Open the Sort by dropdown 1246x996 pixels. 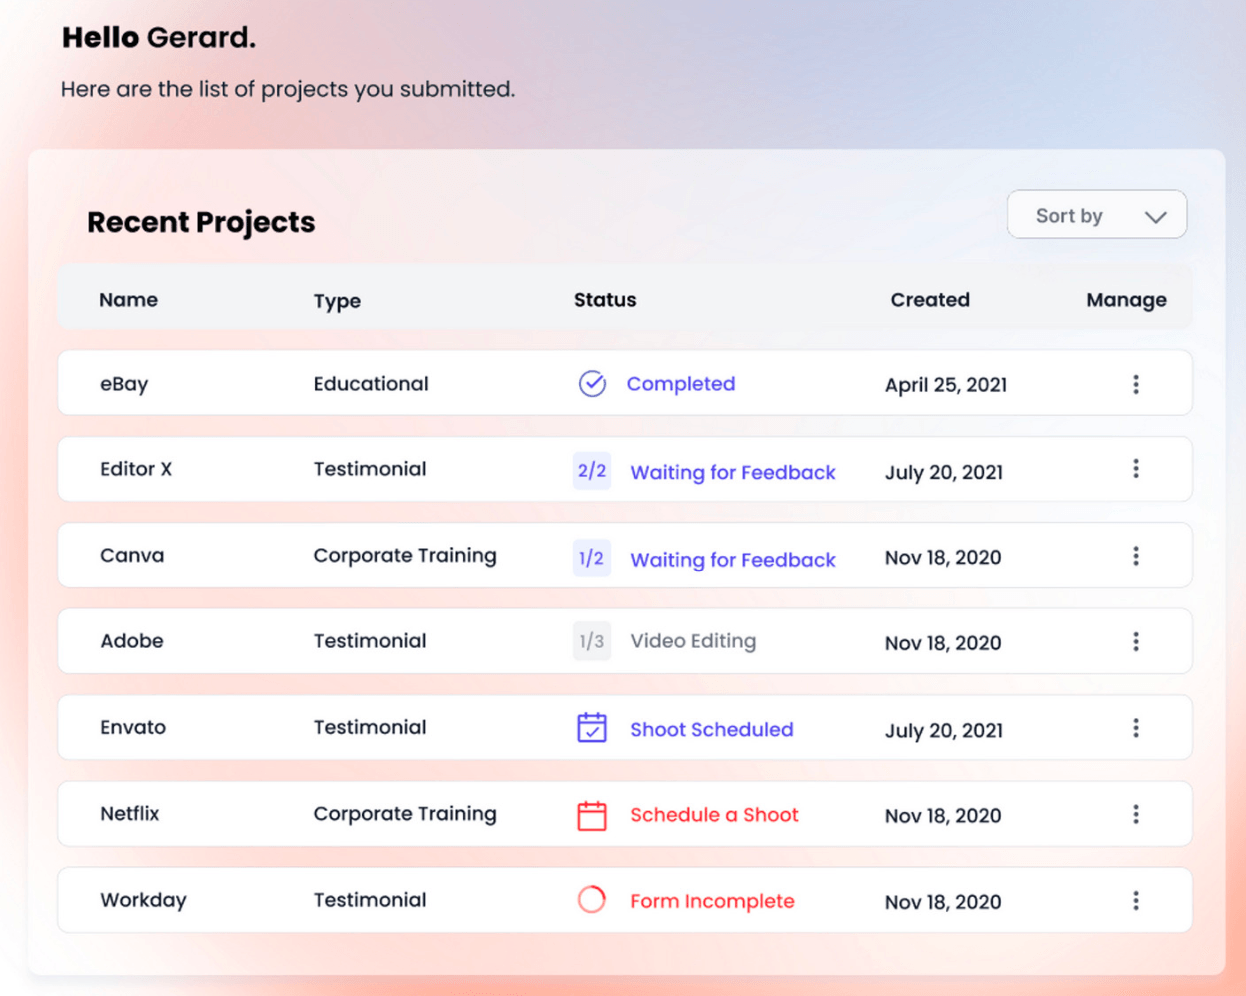(1096, 215)
